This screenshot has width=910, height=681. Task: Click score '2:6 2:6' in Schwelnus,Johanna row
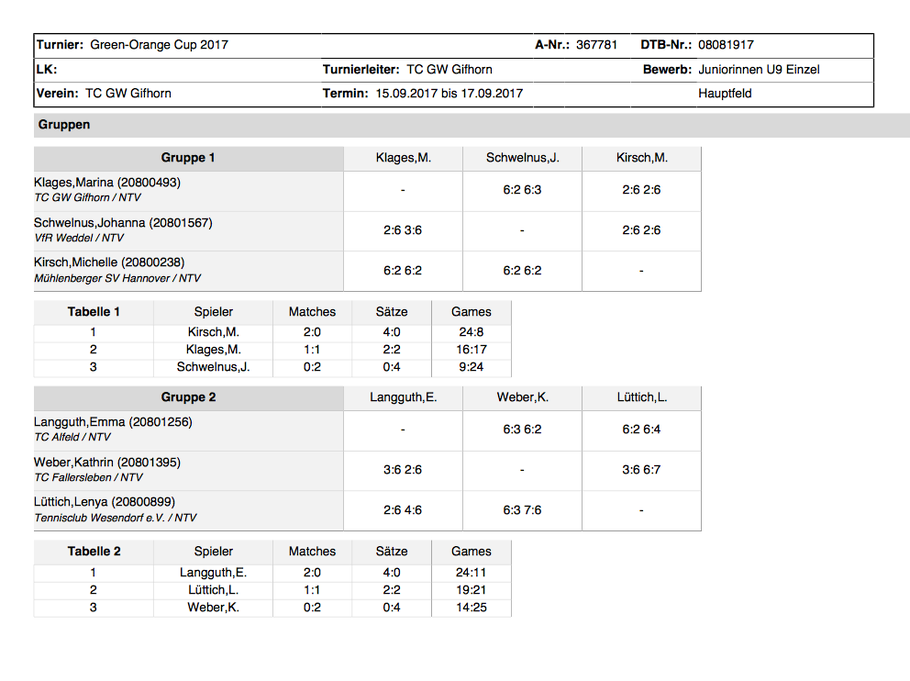(x=641, y=230)
